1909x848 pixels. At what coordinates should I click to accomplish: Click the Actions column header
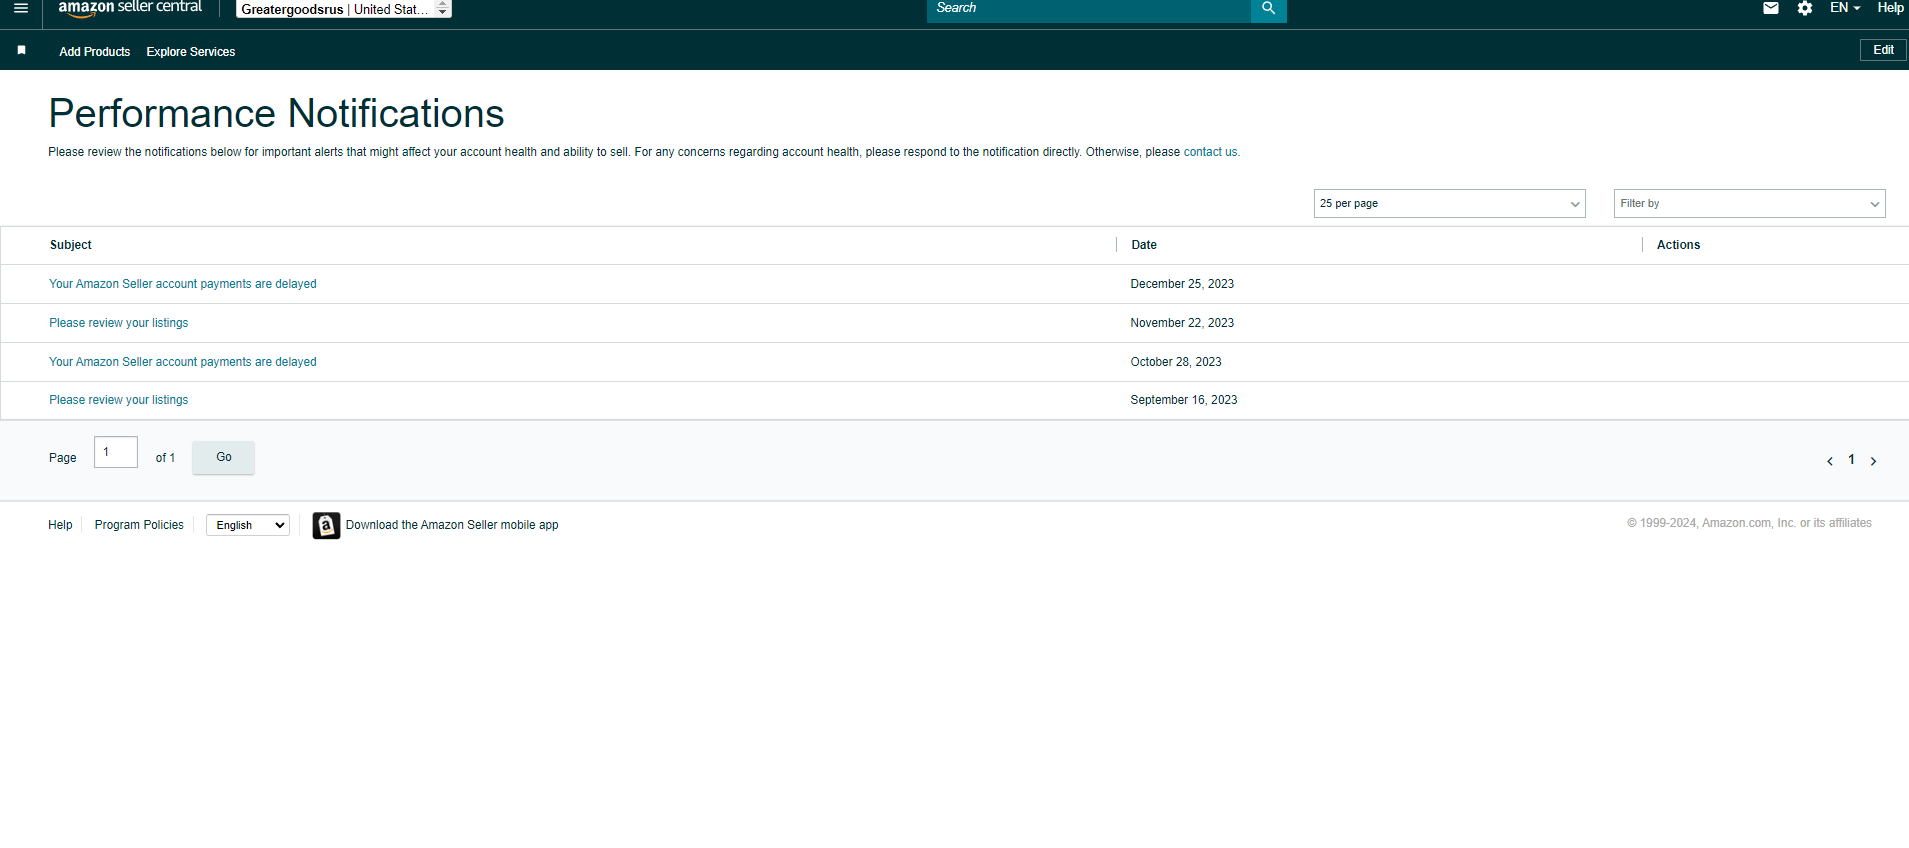pyautogui.click(x=1678, y=245)
